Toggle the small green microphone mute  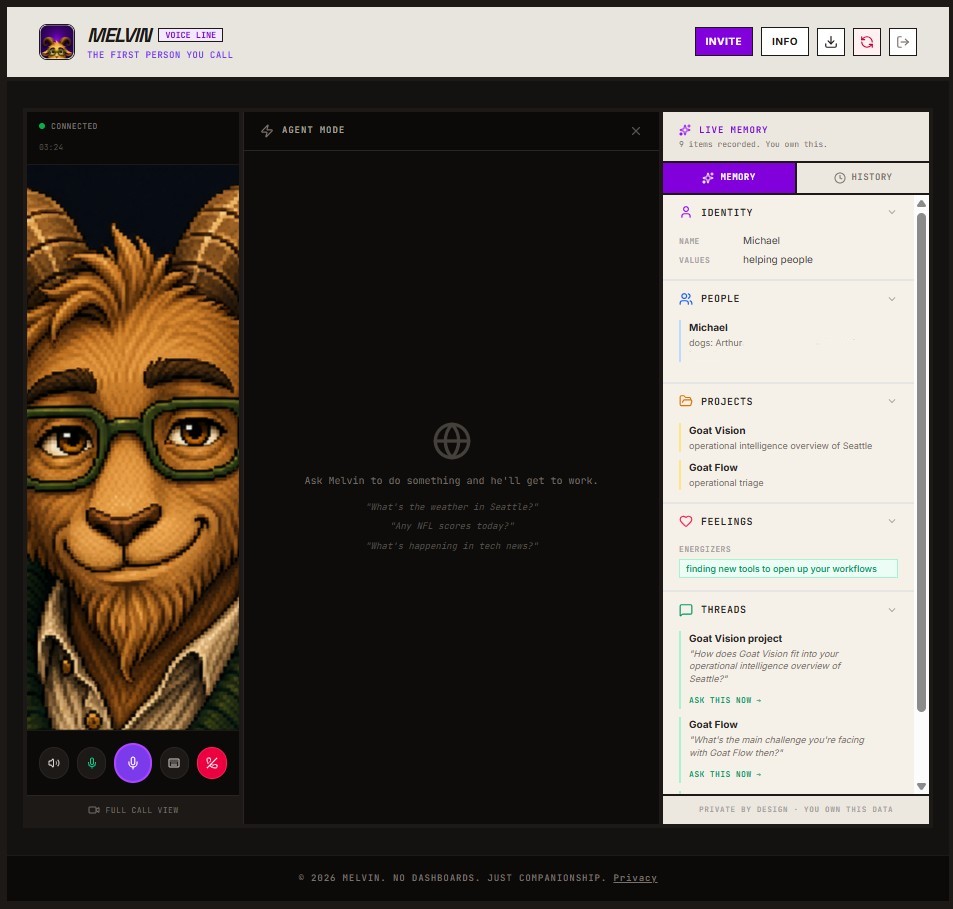point(92,763)
